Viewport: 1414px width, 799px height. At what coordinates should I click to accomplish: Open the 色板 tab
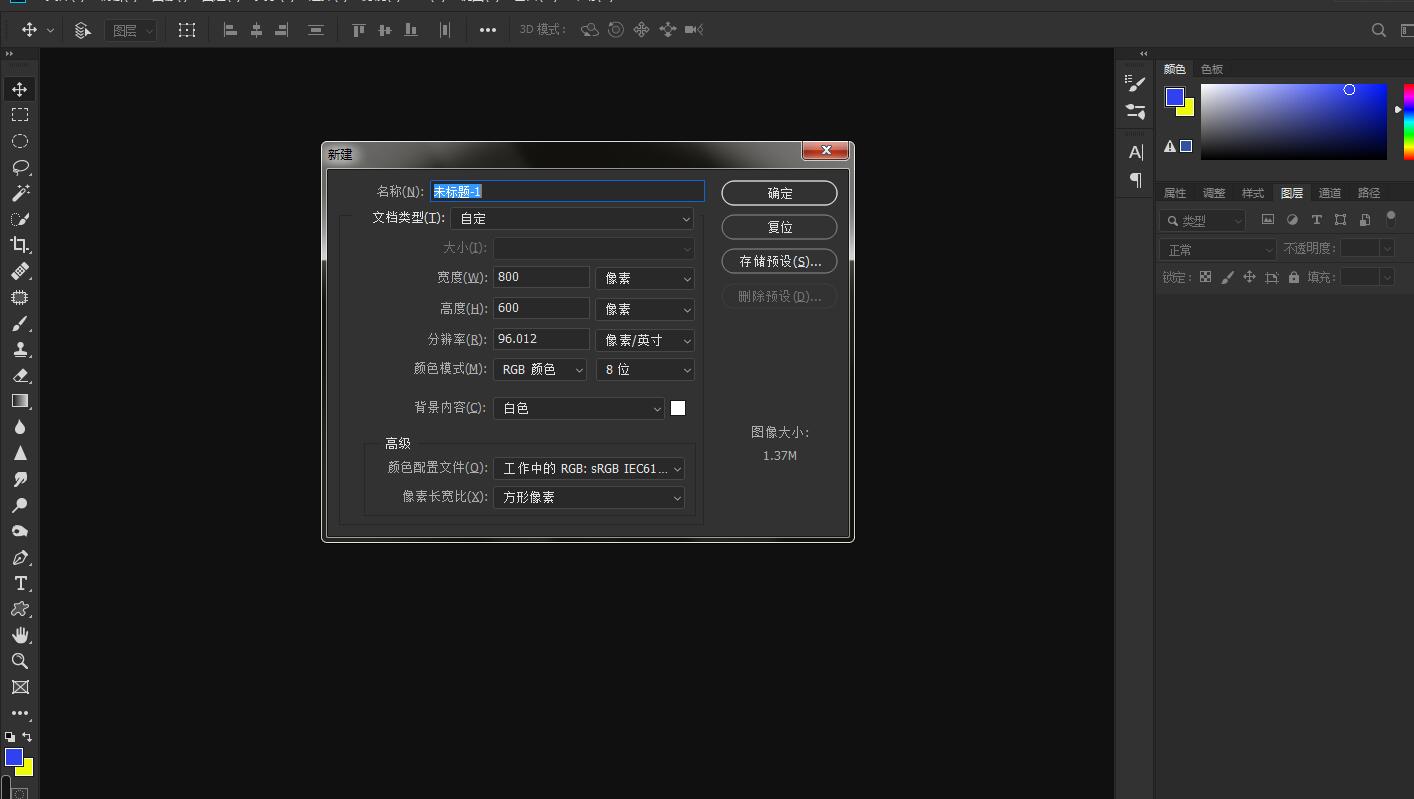coord(1212,69)
